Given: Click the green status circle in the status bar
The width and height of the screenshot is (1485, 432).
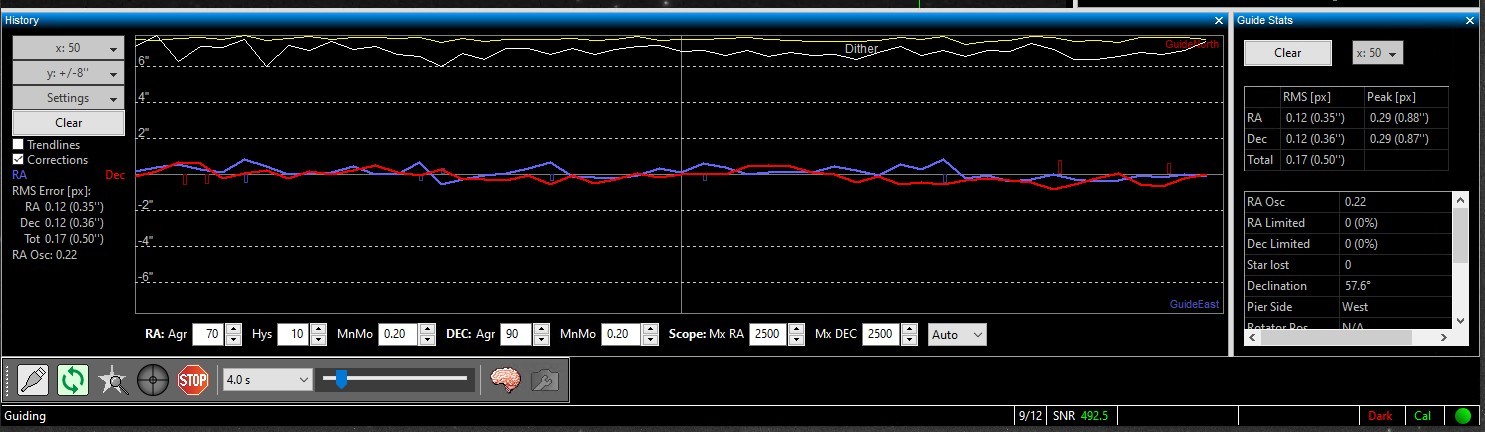Looking at the screenshot, I should pos(1463,416).
